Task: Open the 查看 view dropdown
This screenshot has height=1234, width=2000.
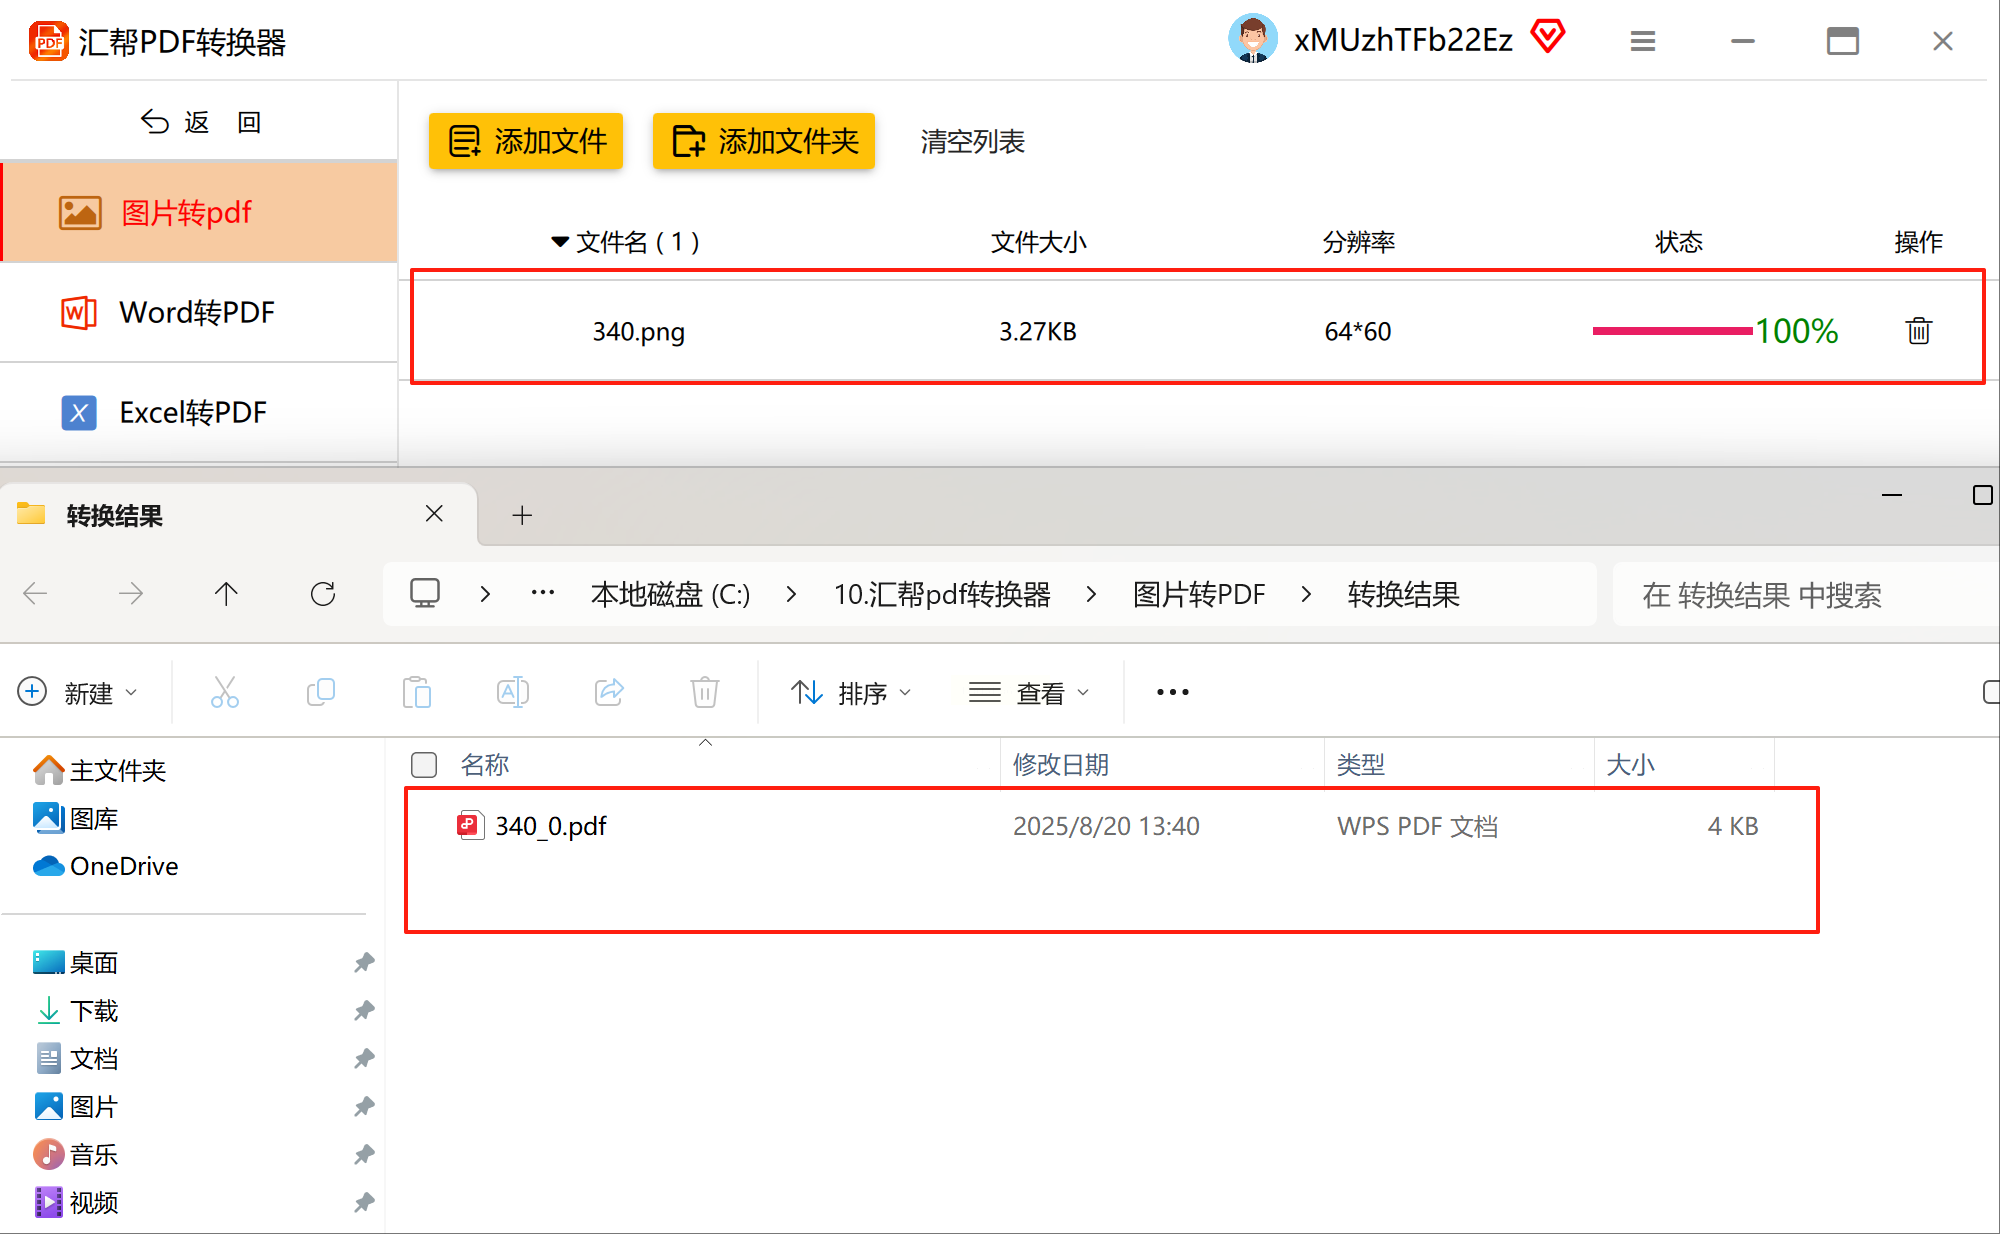Action: pos(1029,692)
